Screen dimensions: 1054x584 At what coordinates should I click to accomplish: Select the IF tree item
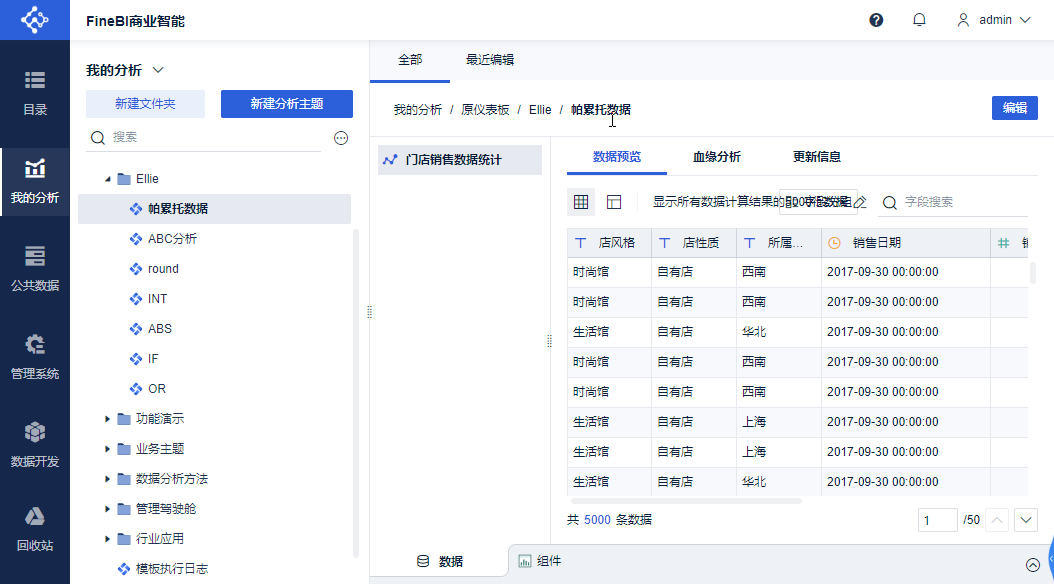[x=214, y=359]
